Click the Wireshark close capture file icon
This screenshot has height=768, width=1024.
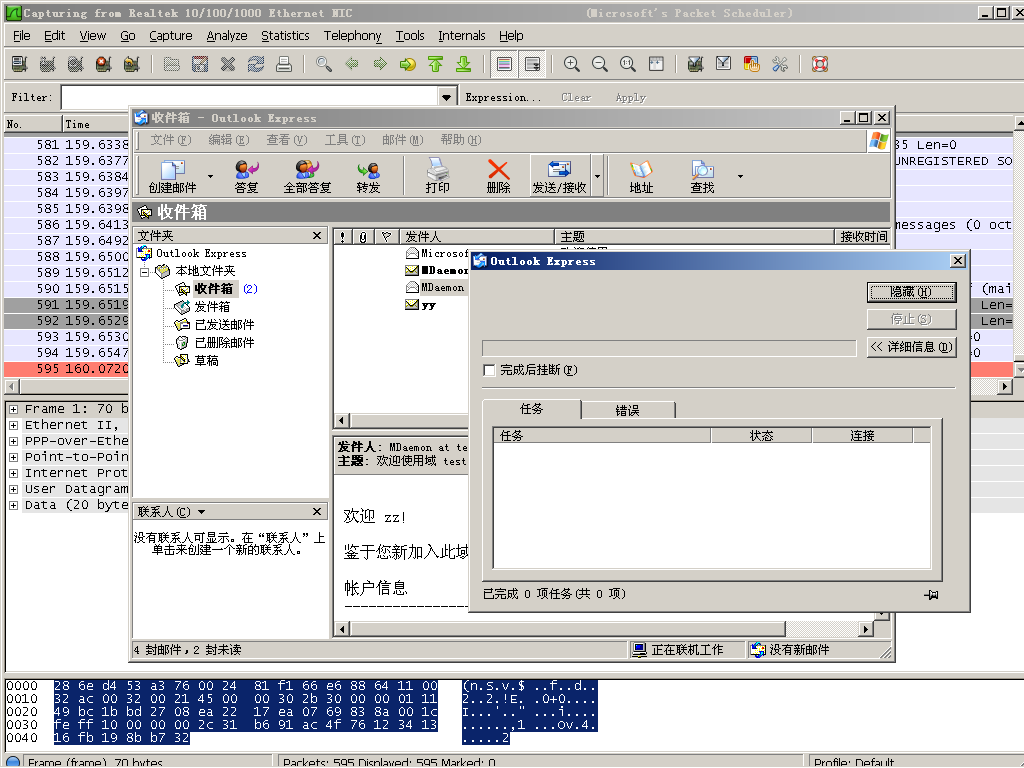pos(228,64)
